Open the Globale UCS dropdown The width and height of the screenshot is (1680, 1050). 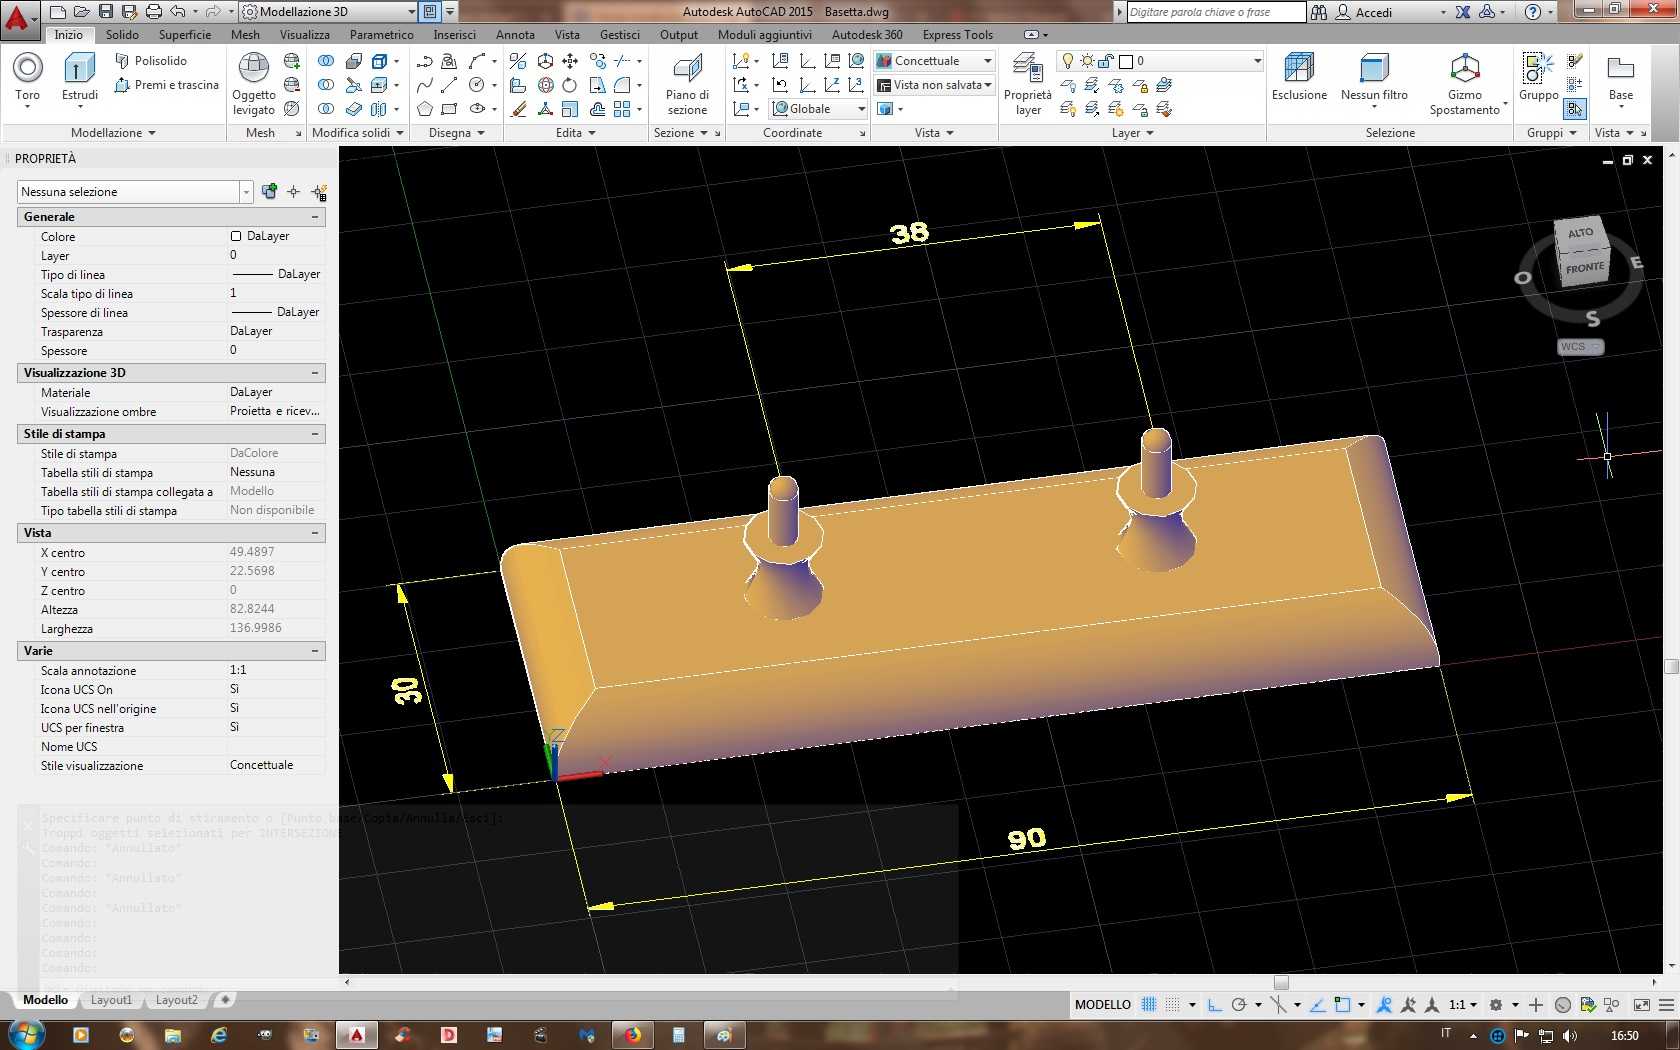819,109
